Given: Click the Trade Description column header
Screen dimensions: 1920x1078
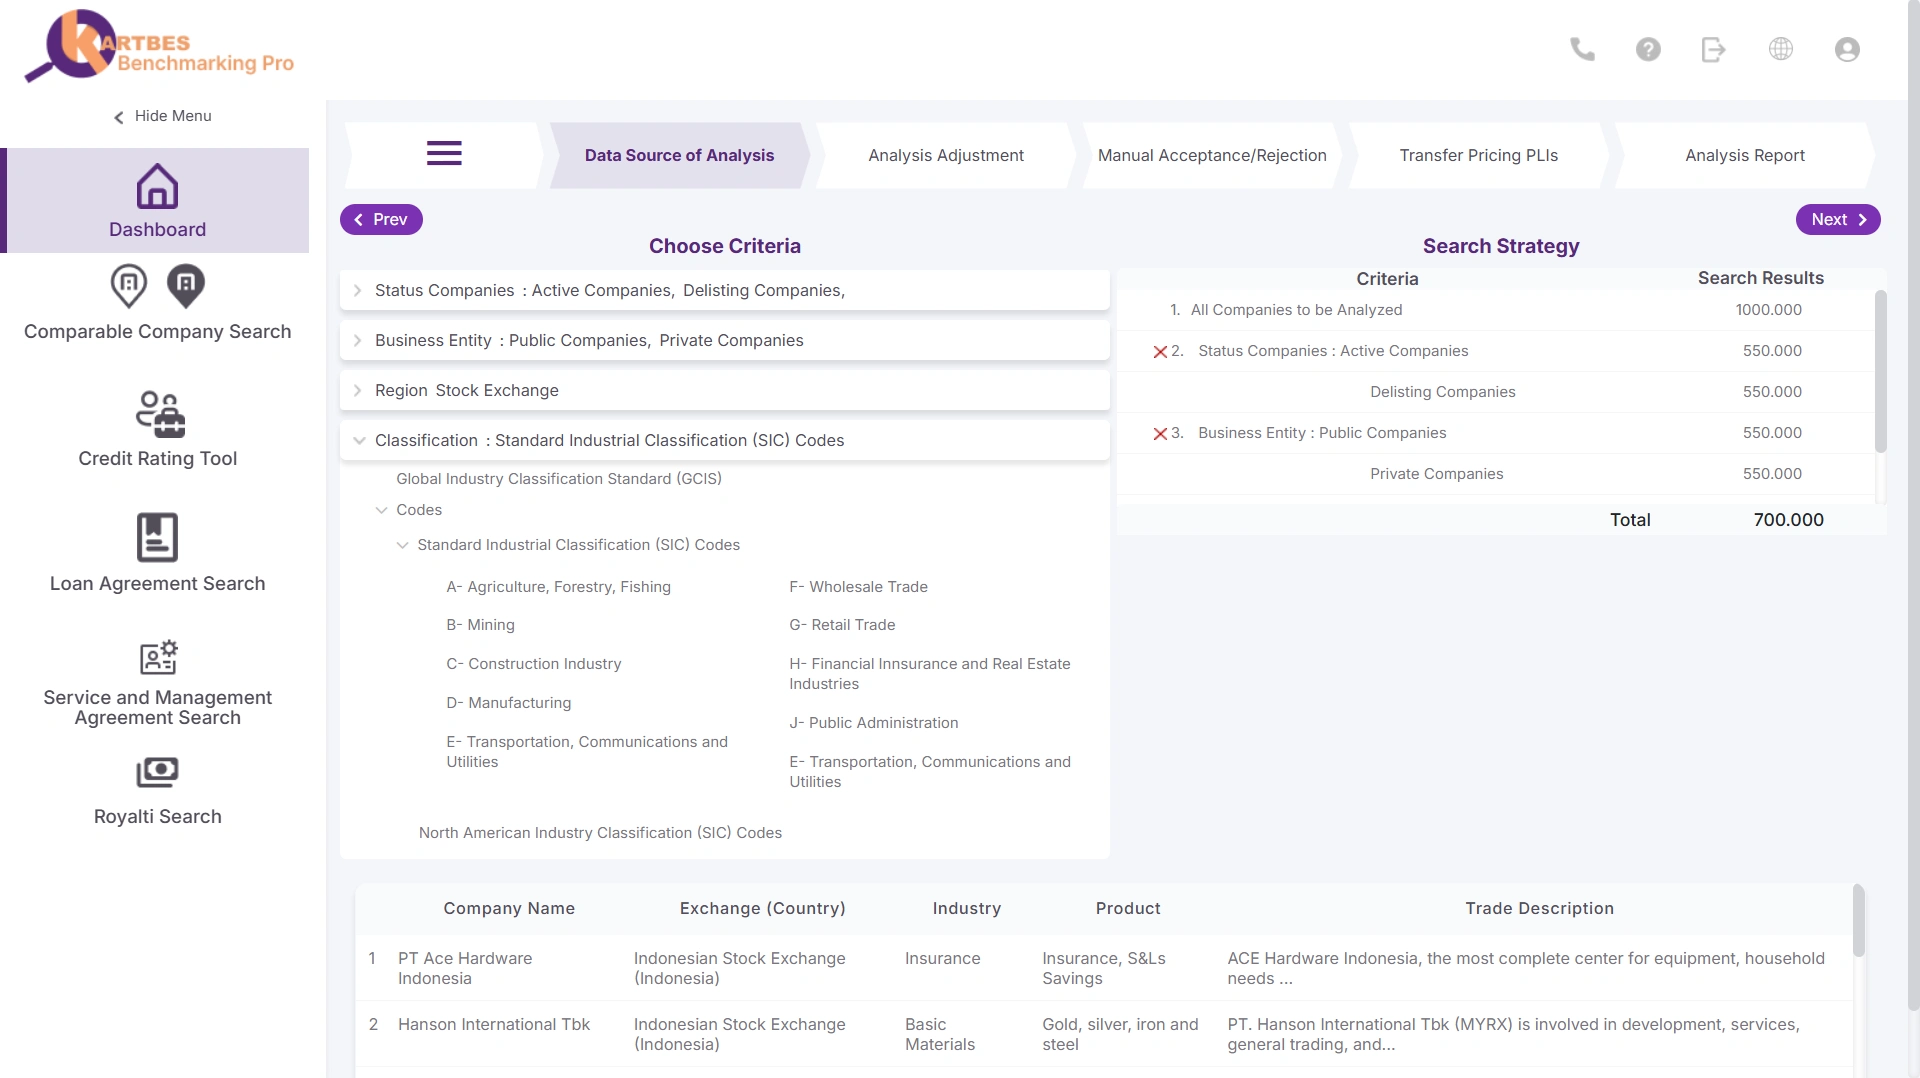Looking at the screenshot, I should pyautogui.click(x=1539, y=909).
